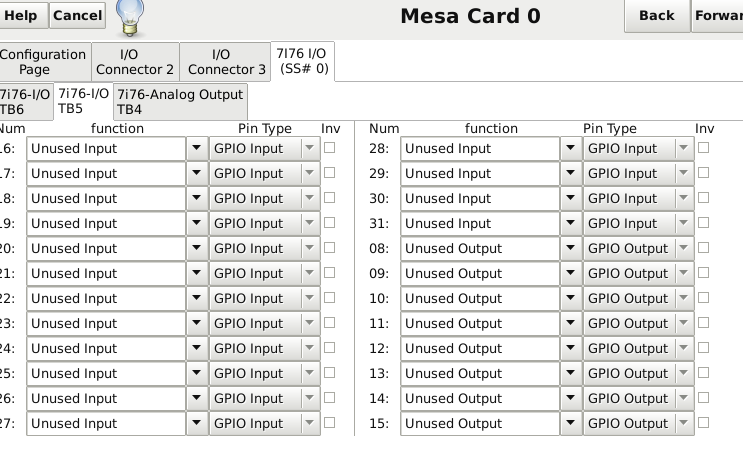Tick invert checkbox for pin 31
Image resolution: width=743 pixels, height=465 pixels.
click(x=704, y=223)
